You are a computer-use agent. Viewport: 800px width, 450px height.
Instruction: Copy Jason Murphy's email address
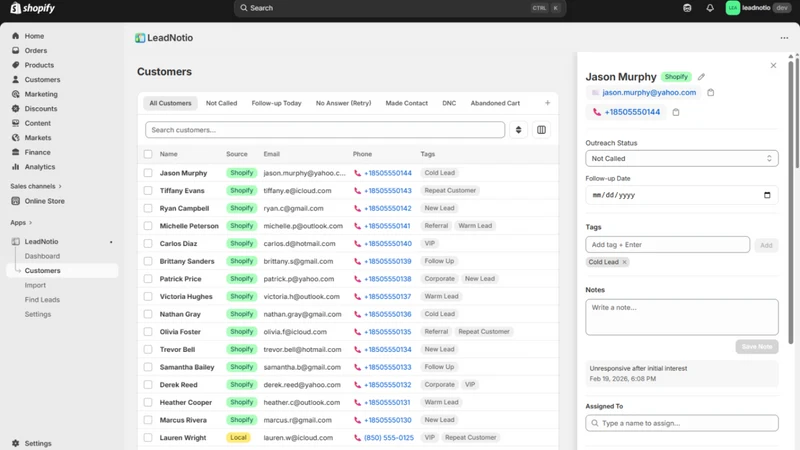[711, 92]
